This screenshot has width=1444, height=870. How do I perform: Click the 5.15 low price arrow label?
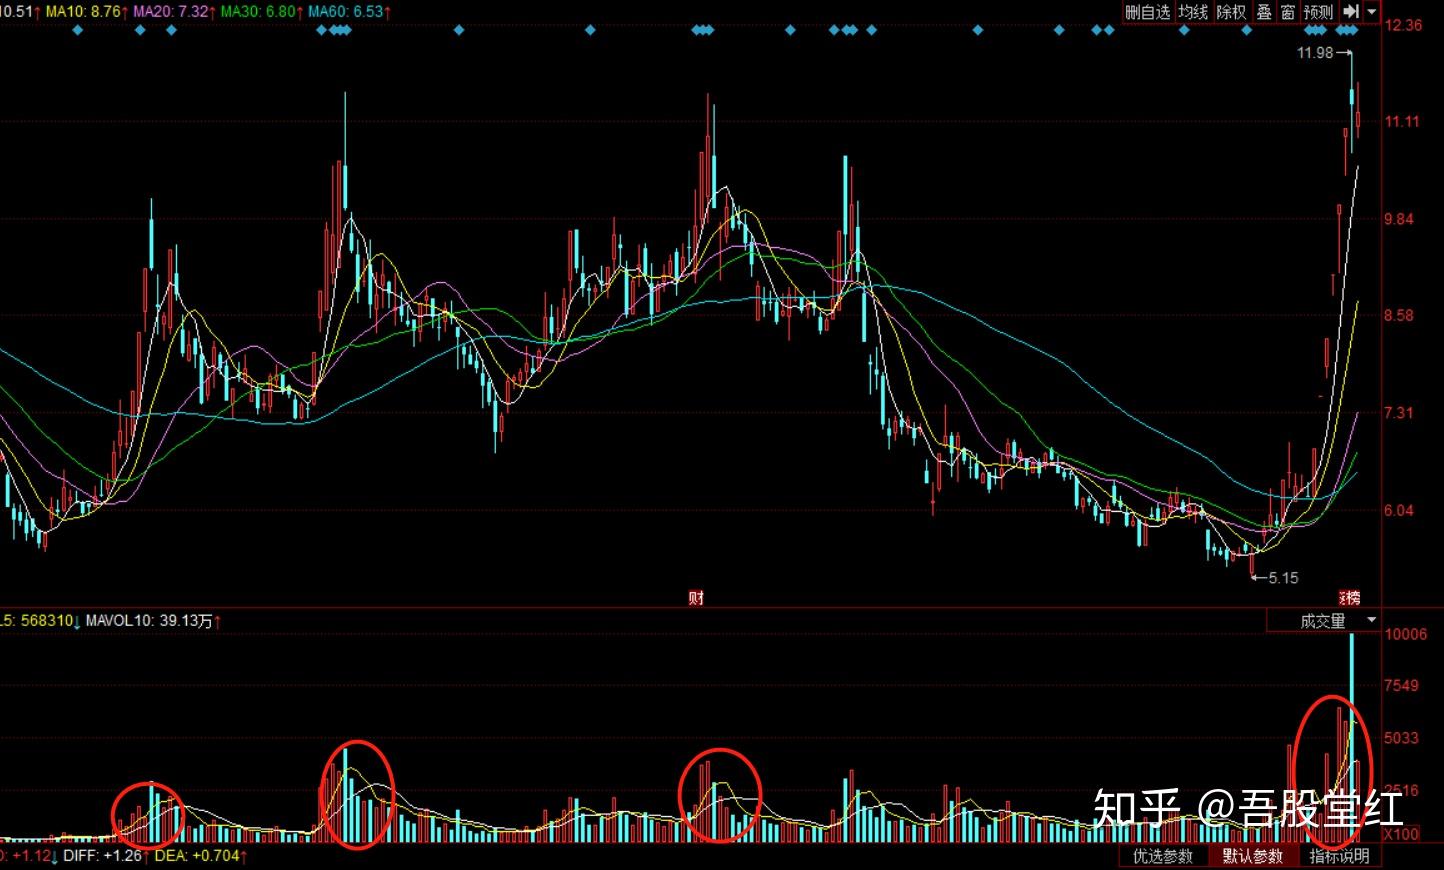coord(1275,577)
